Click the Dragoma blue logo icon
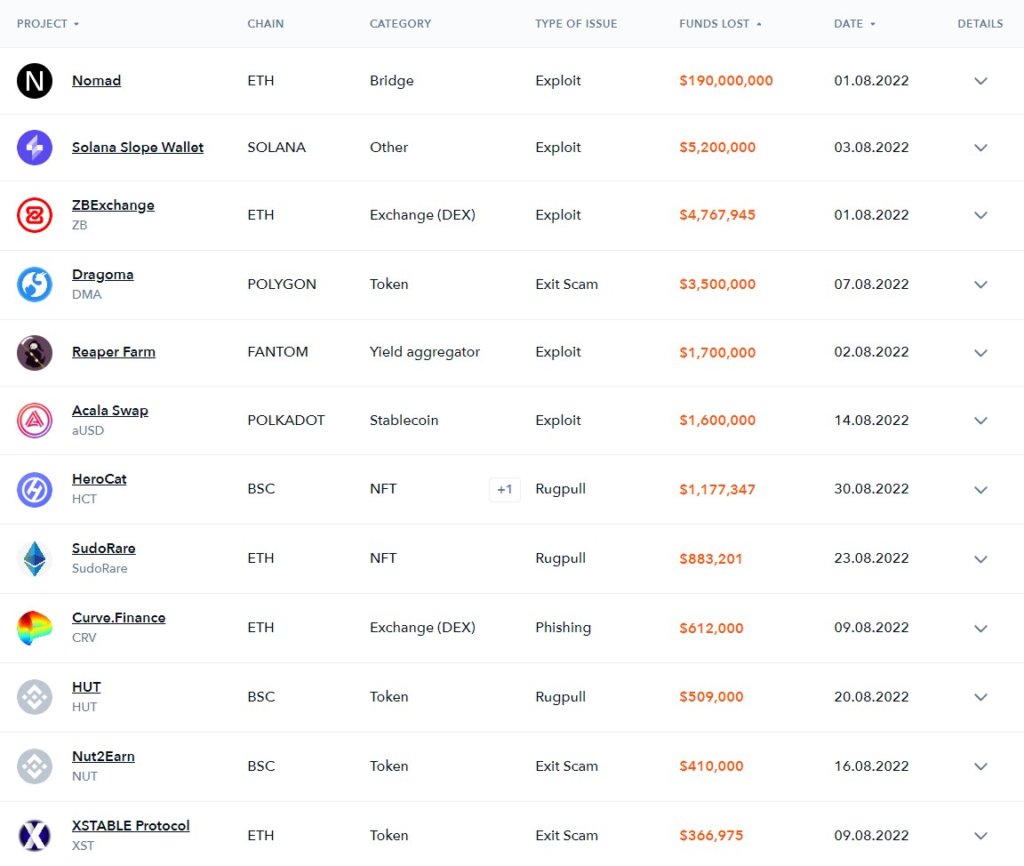Image resolution: width=1024 pixels, height=866 pixels. [34, 284]
